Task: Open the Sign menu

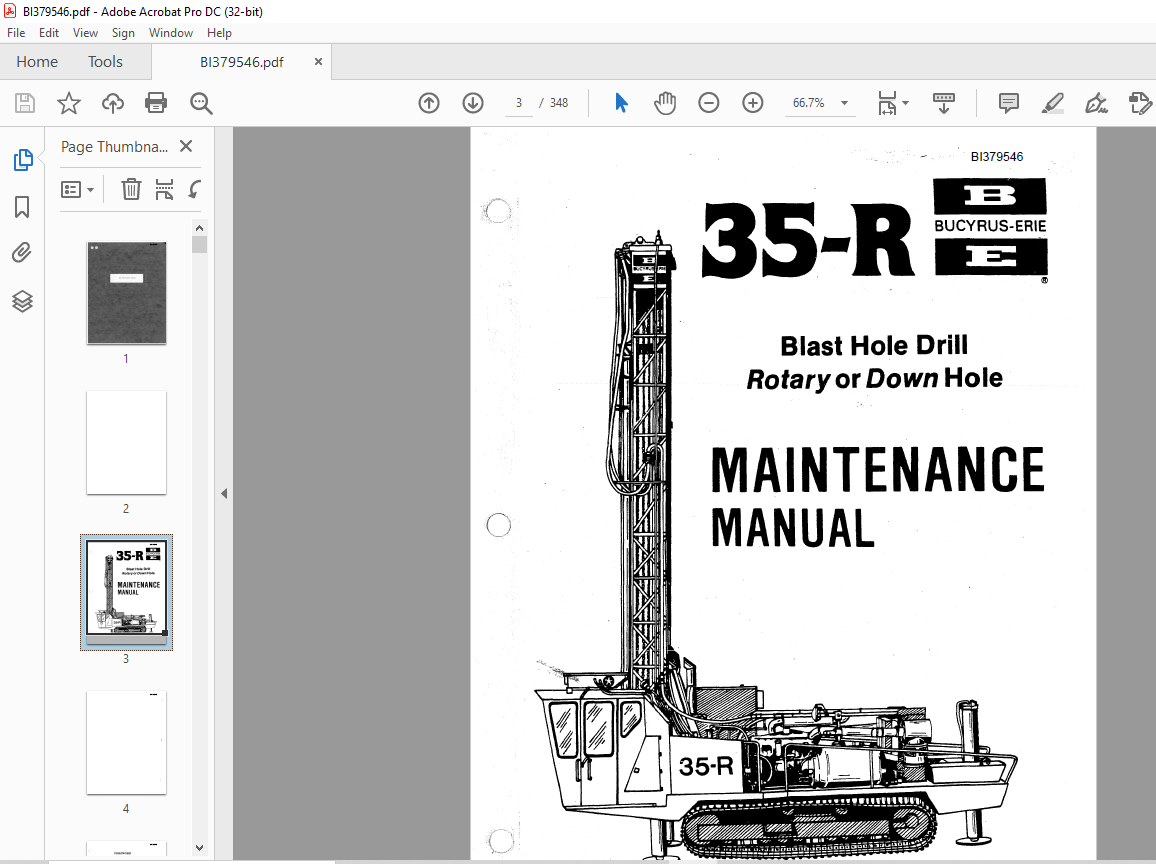Action: [123, 32]
